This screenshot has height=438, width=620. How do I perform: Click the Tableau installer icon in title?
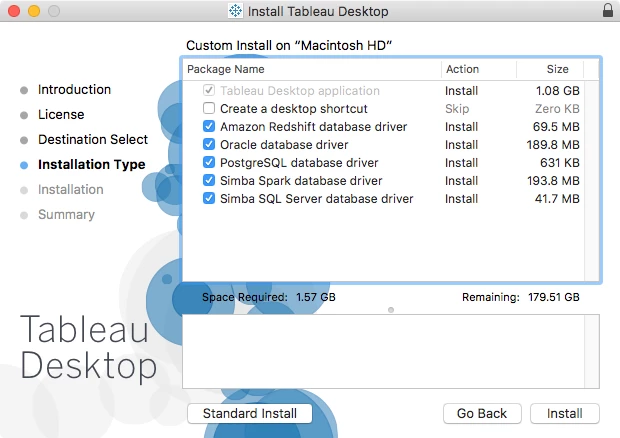click(235, 11)
